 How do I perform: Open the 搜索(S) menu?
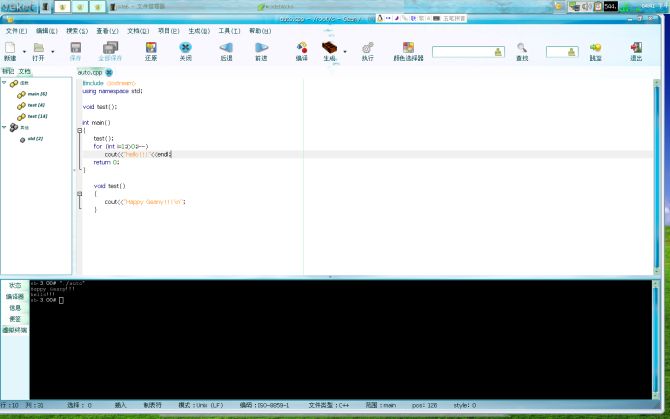pyautogui.click(x=77, y=31)
